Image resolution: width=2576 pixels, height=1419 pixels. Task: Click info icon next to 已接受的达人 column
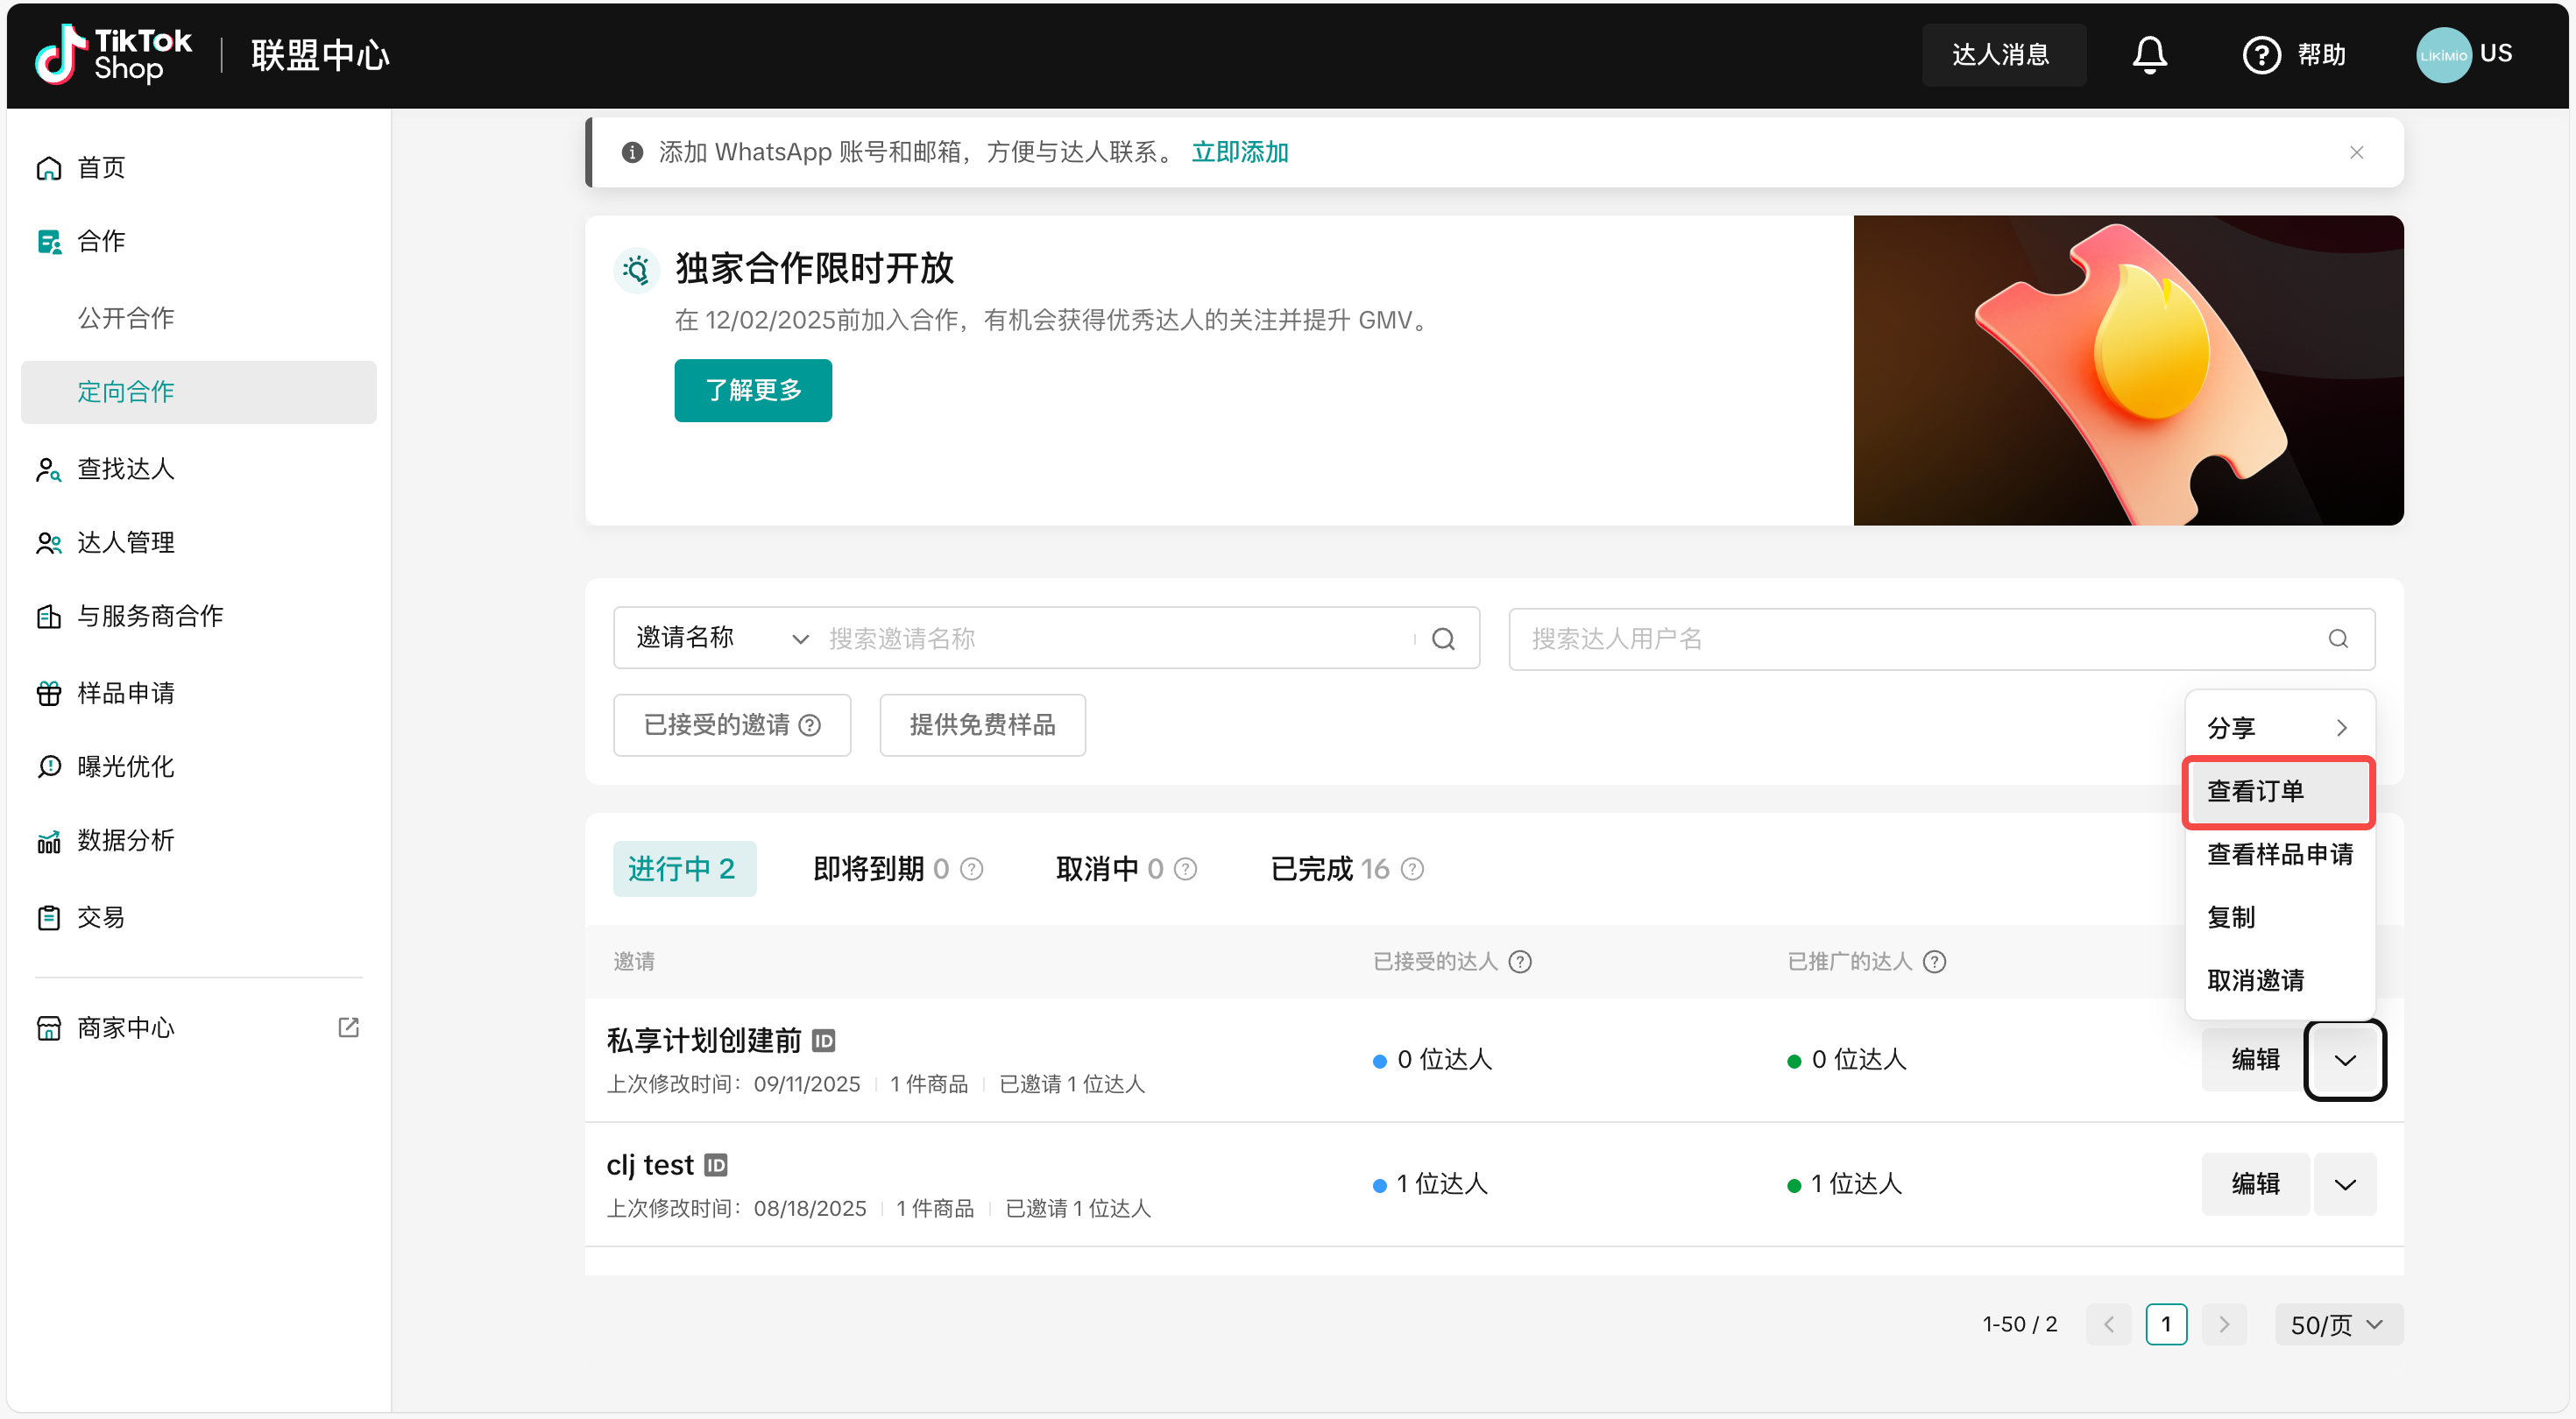(x=1520, y=961)
